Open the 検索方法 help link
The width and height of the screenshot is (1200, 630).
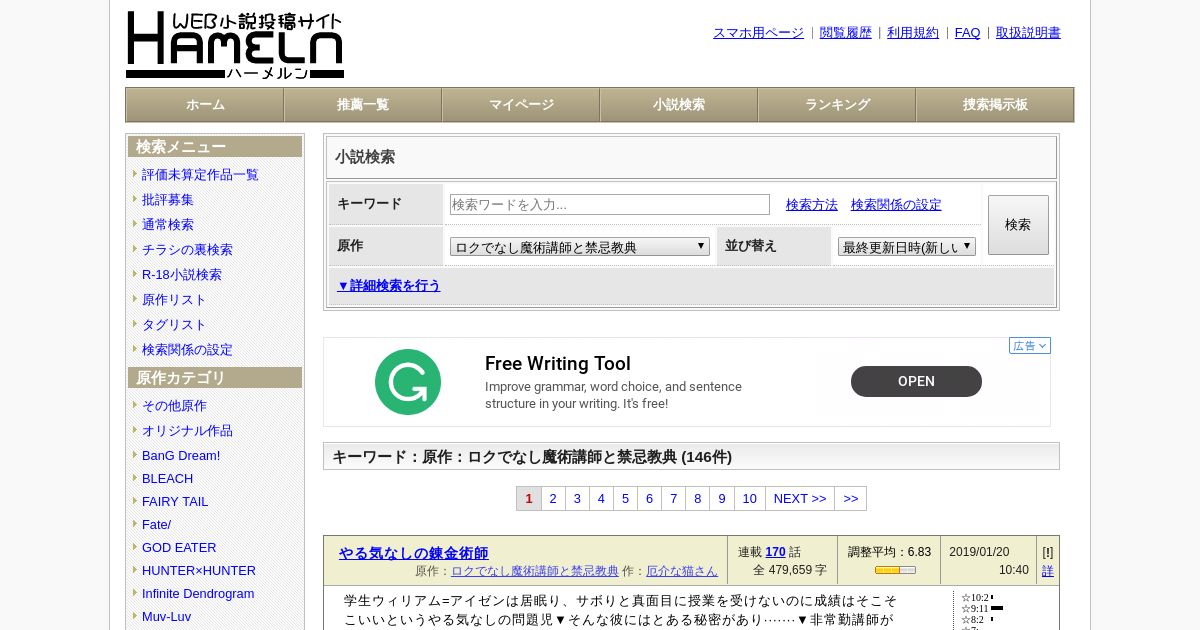(812, 204)
